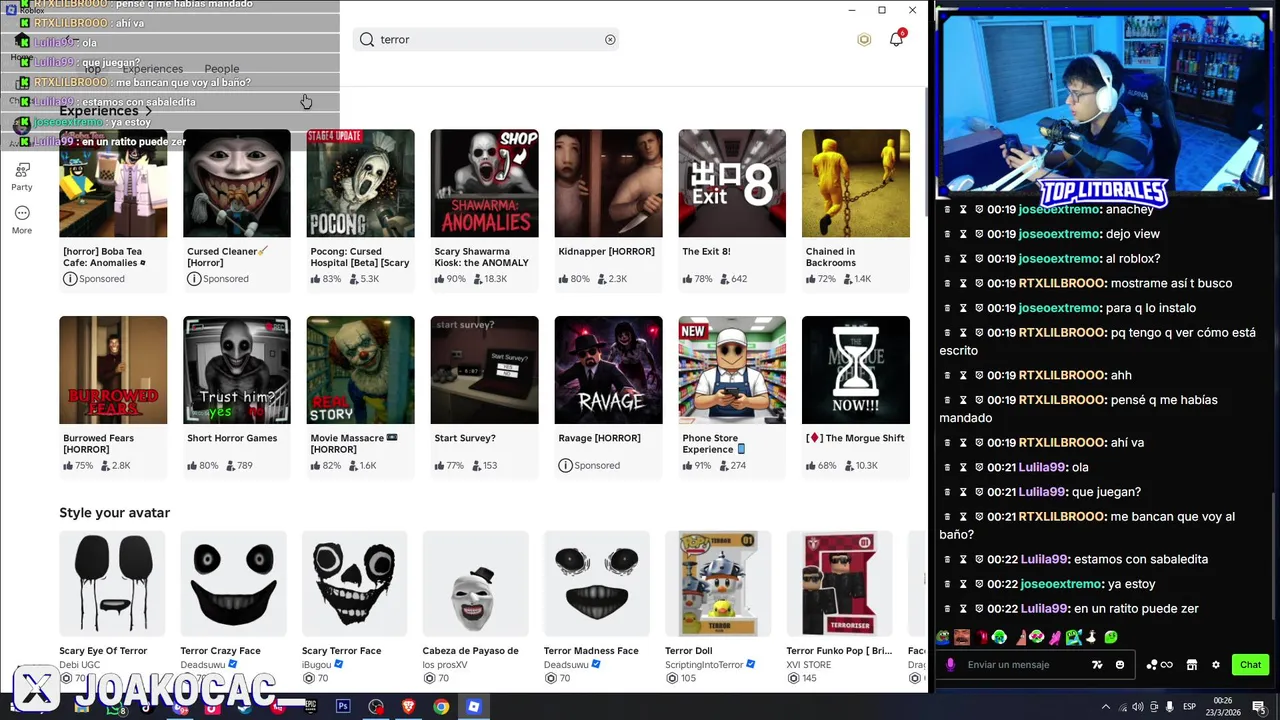Click the microphone icon in chat box

[x=950, y=665]
